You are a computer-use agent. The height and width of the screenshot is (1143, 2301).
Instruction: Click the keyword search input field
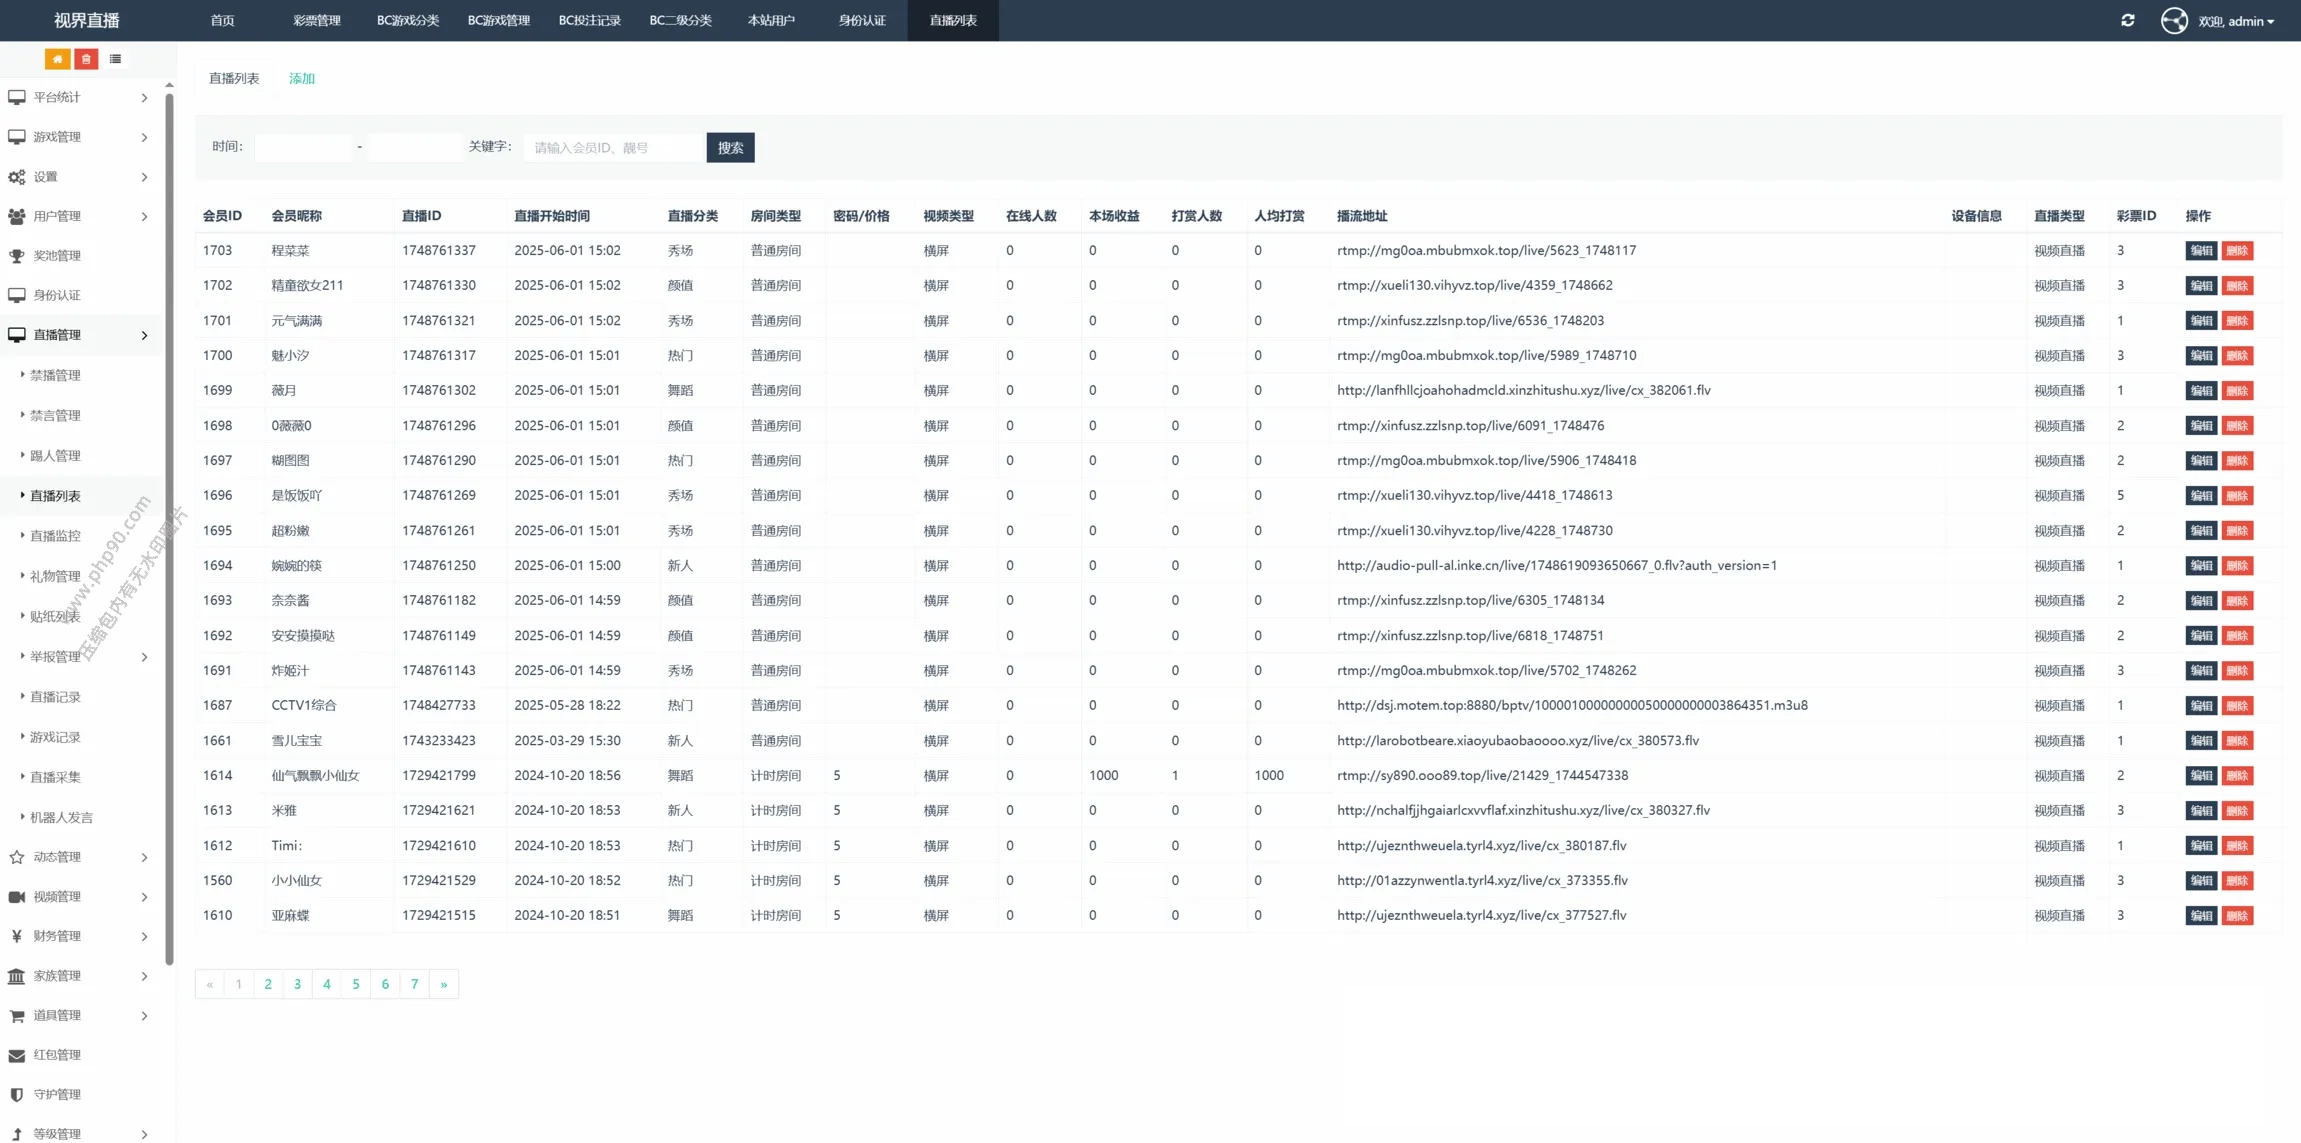tap(613, 148)
